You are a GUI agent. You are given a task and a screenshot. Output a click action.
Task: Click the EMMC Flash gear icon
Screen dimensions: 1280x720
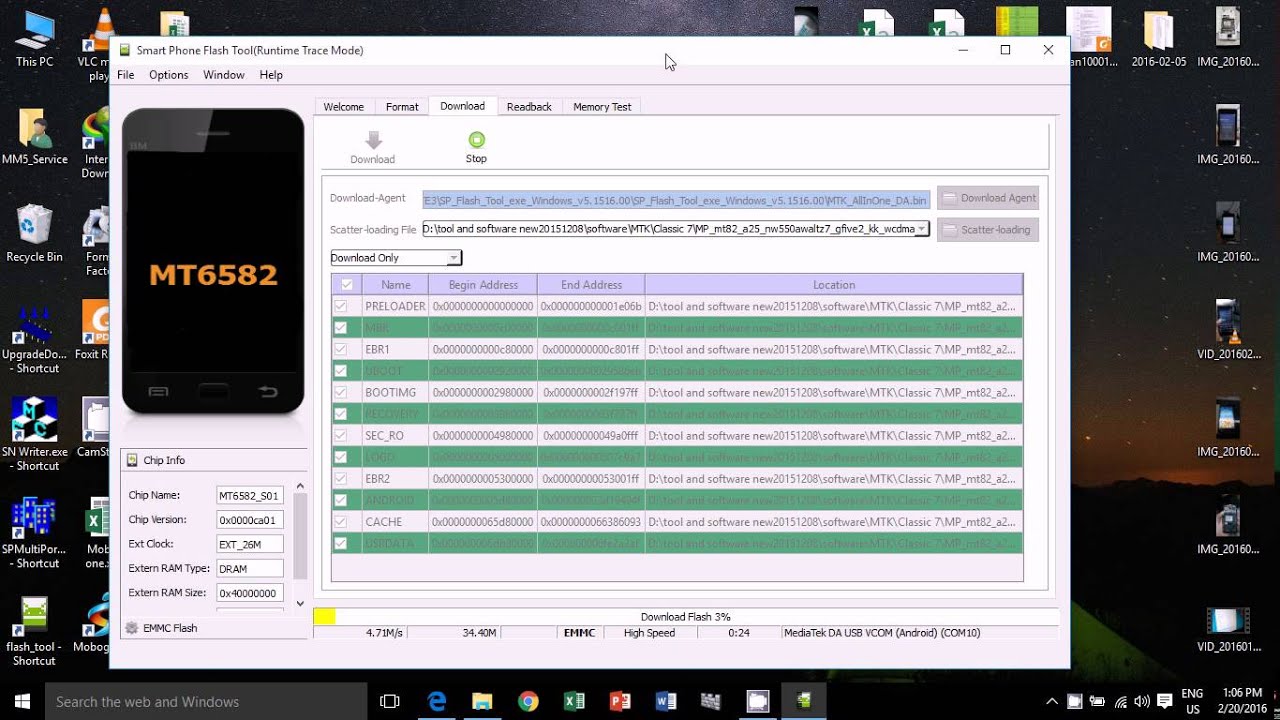pyautogui.click(x=131, y=628)
